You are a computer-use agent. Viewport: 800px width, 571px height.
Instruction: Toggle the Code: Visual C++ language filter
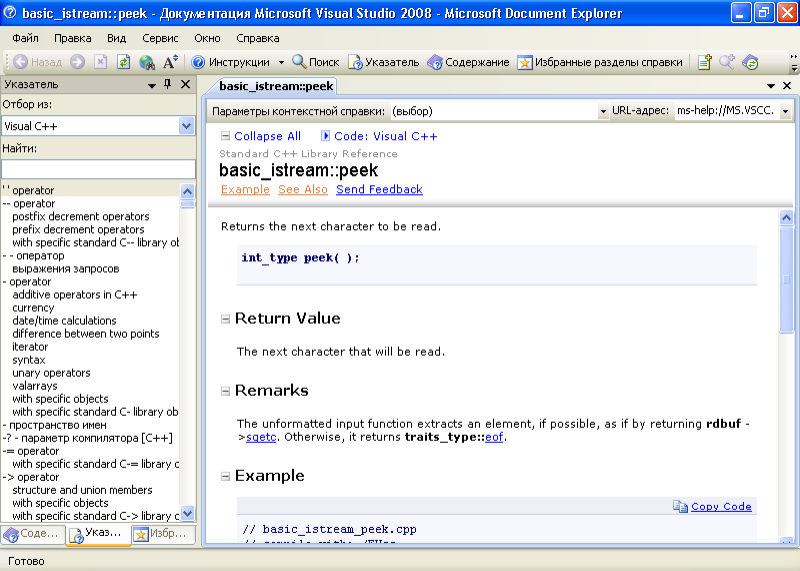point(385,136)
